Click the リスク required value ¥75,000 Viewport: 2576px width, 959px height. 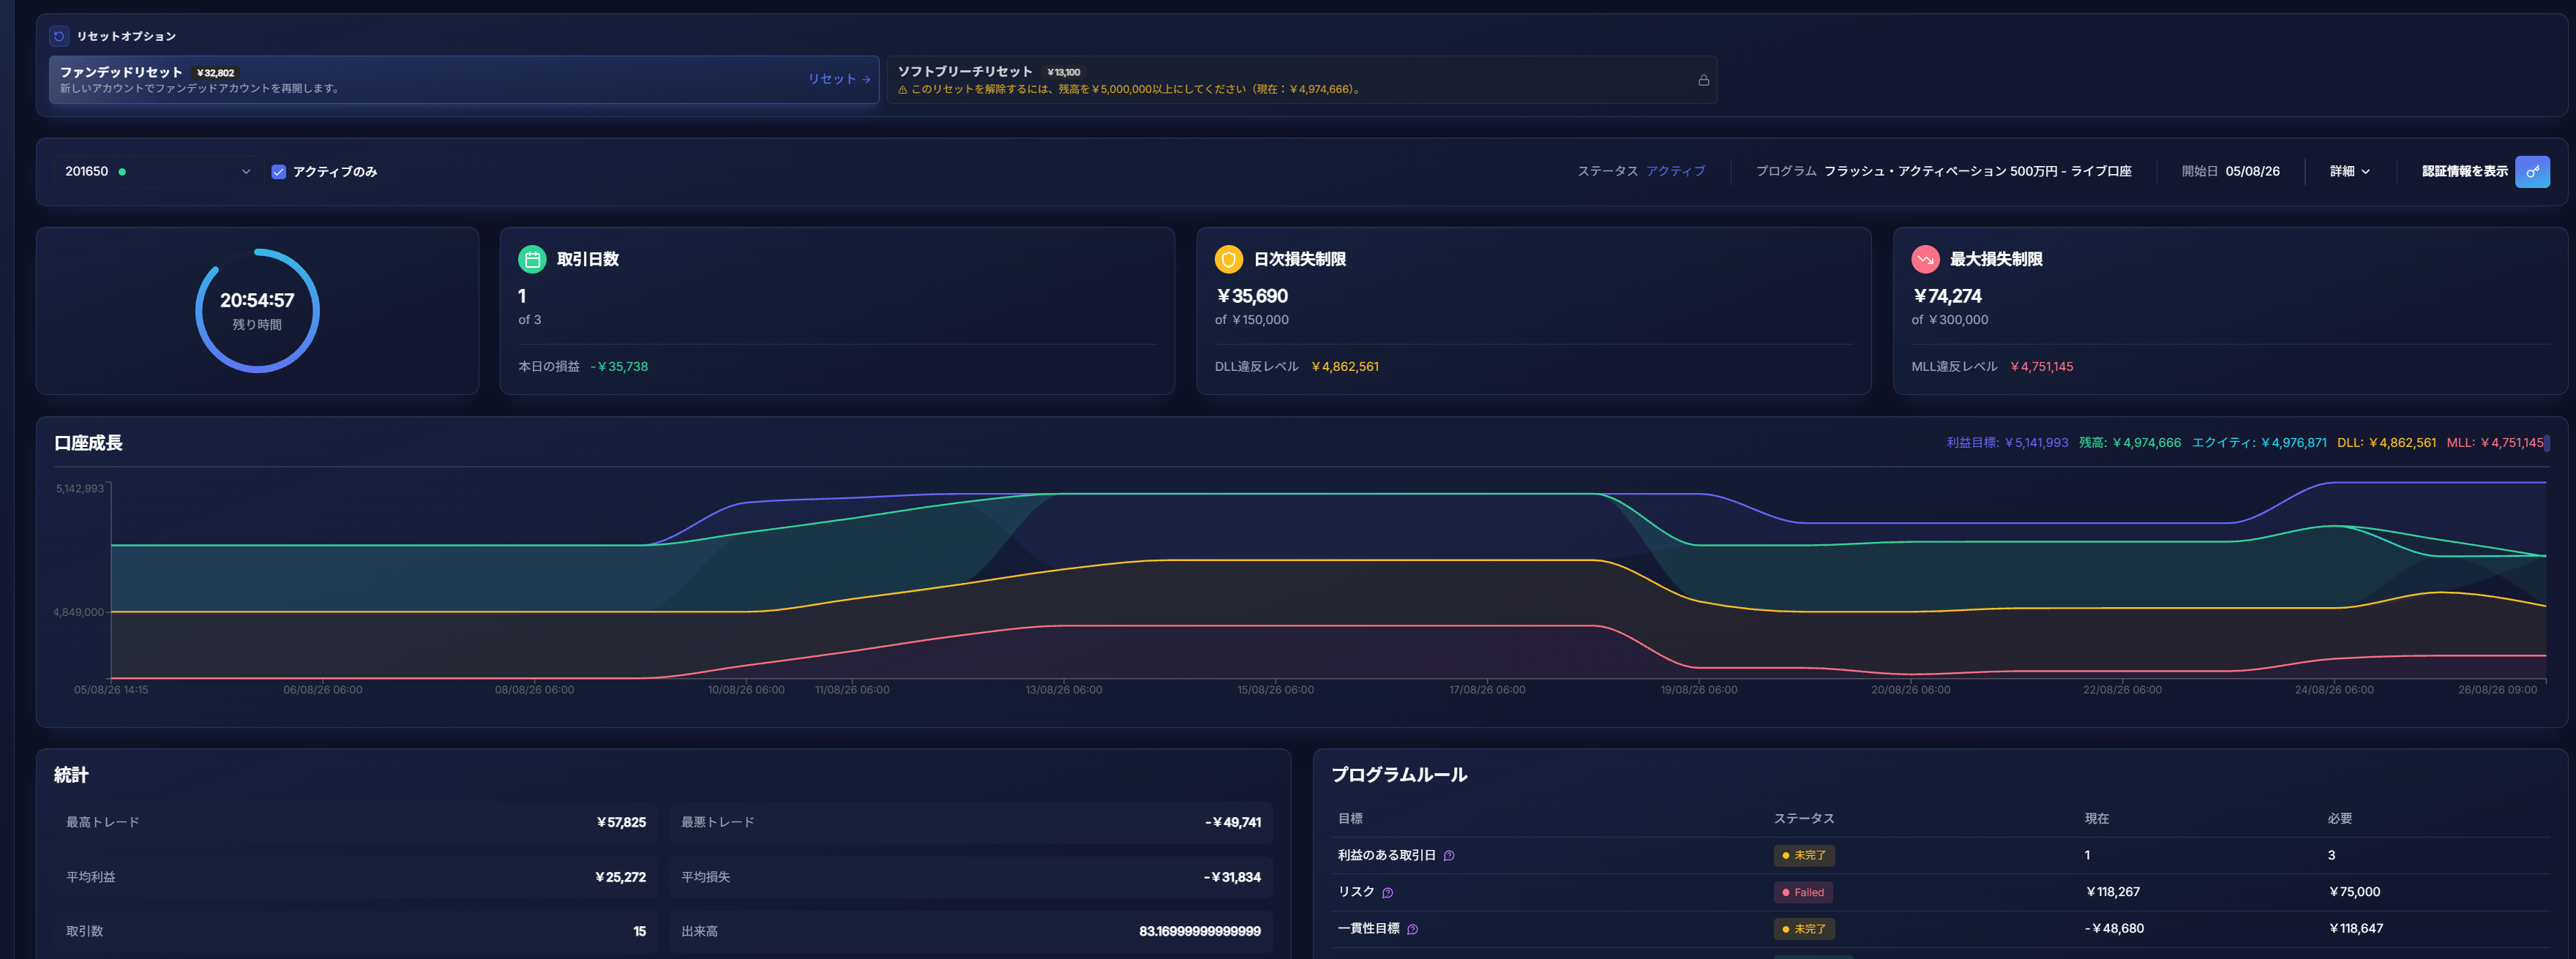[x=2353, y=892]
